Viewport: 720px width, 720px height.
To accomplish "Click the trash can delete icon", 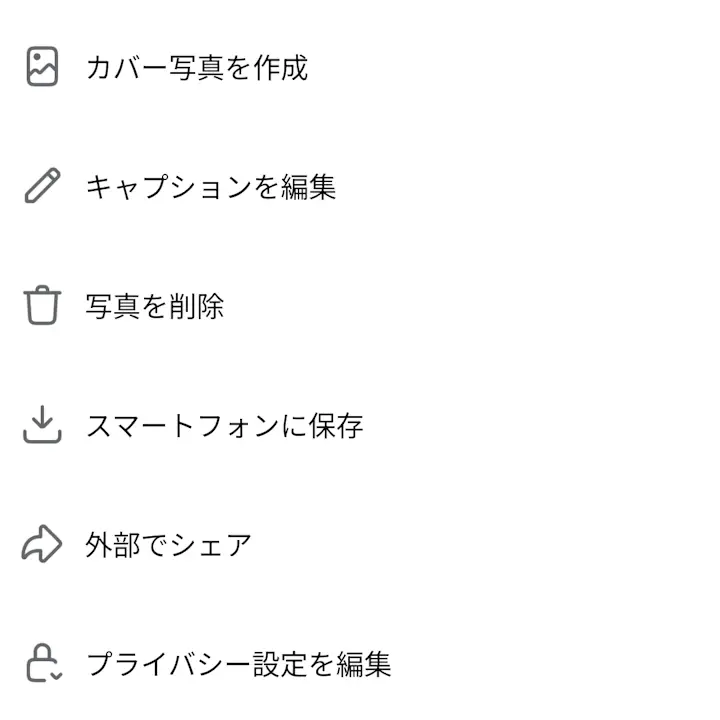I will pyautogui.click(x=42, y=305).
